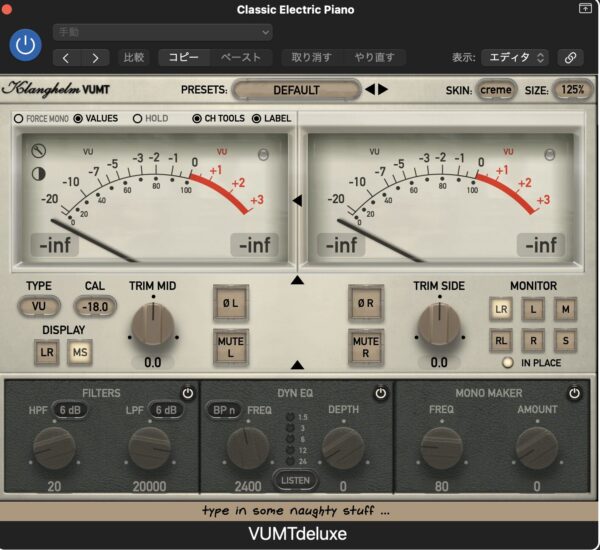This screenshot has width=600, height=550.
Task: Go to the previous preset arrow
Action: click(370, 90)
